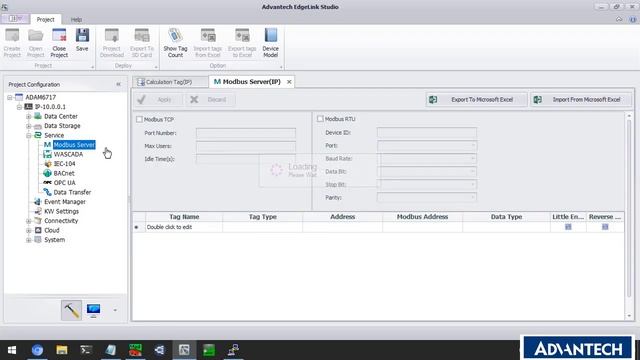Toggle the Reverse checkbox in tag row
640x360 pixels.
click(x=605, y=227)
